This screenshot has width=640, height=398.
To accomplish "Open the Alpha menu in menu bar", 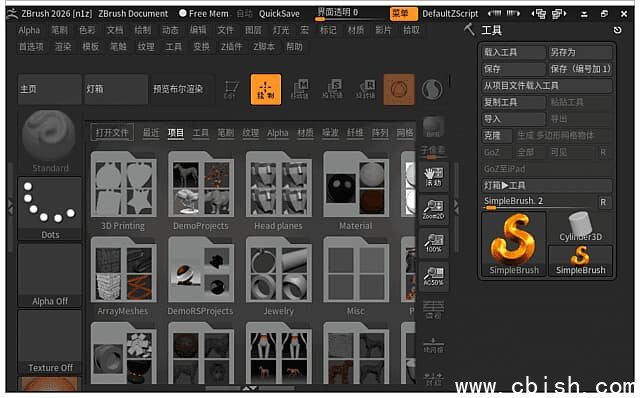I will 29,30.
